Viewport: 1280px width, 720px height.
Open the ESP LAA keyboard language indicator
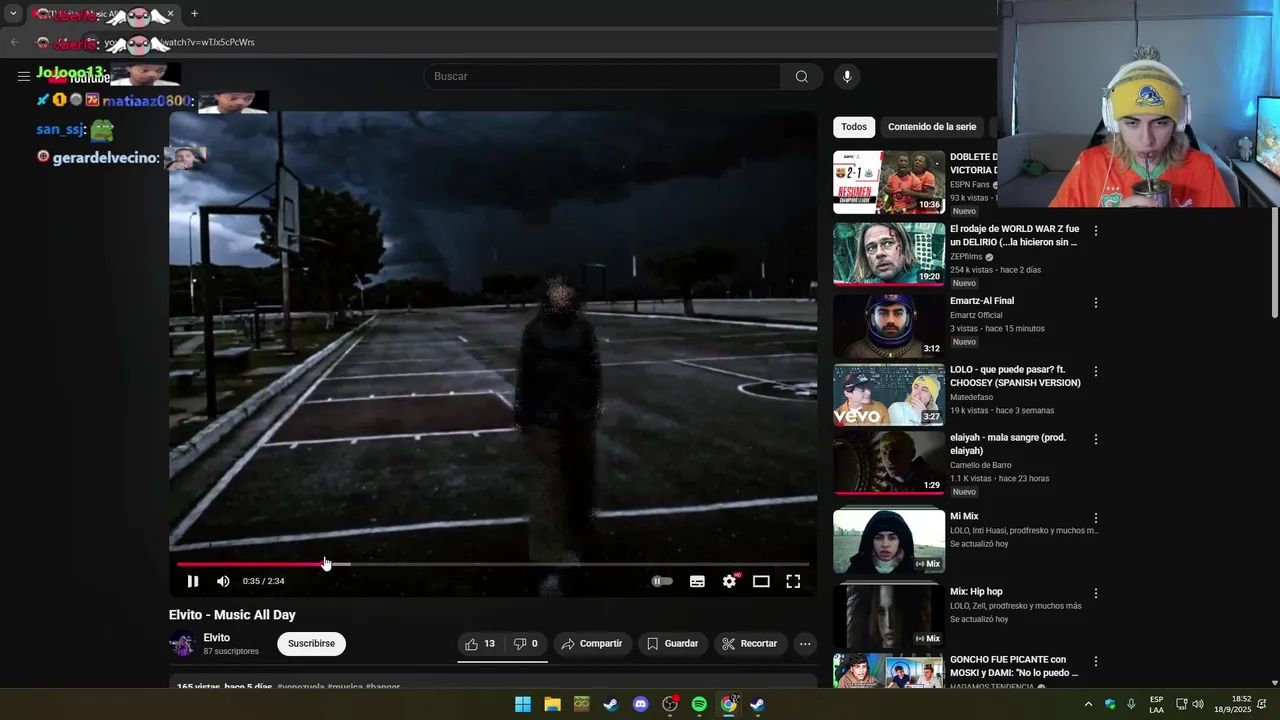point(1156,704)
